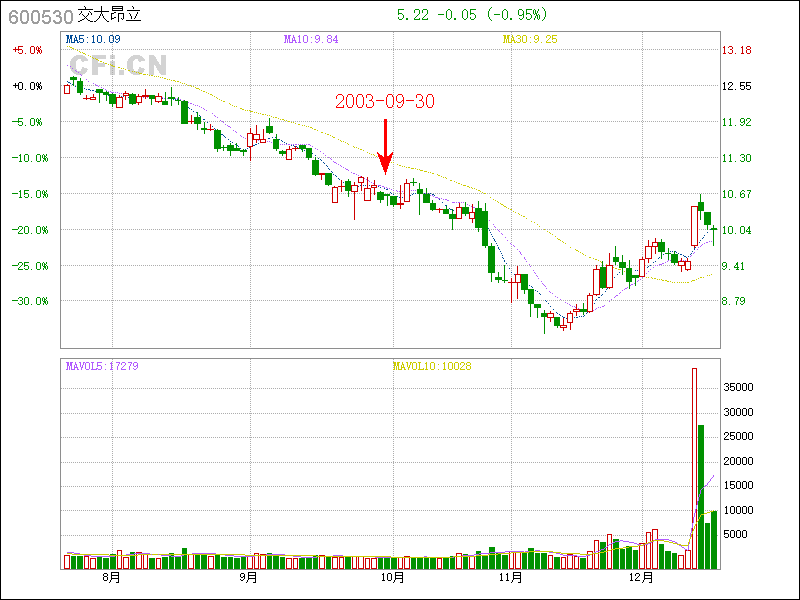Click the +5.0% percentage axis label
The width and height of the screenshot is (800, 600).
click(x=27, y=50)
